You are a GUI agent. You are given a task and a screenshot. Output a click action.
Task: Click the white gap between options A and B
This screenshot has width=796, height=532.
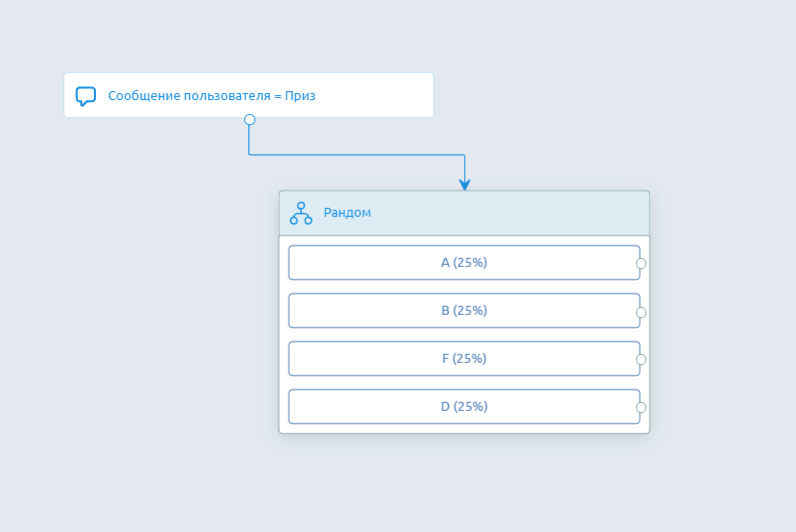coord(464,287)
